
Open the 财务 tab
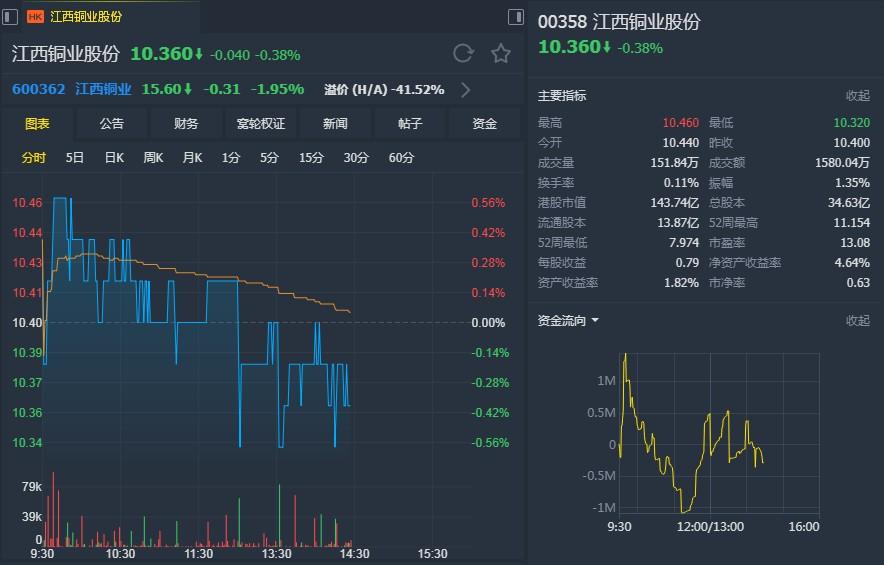[186, 124]
